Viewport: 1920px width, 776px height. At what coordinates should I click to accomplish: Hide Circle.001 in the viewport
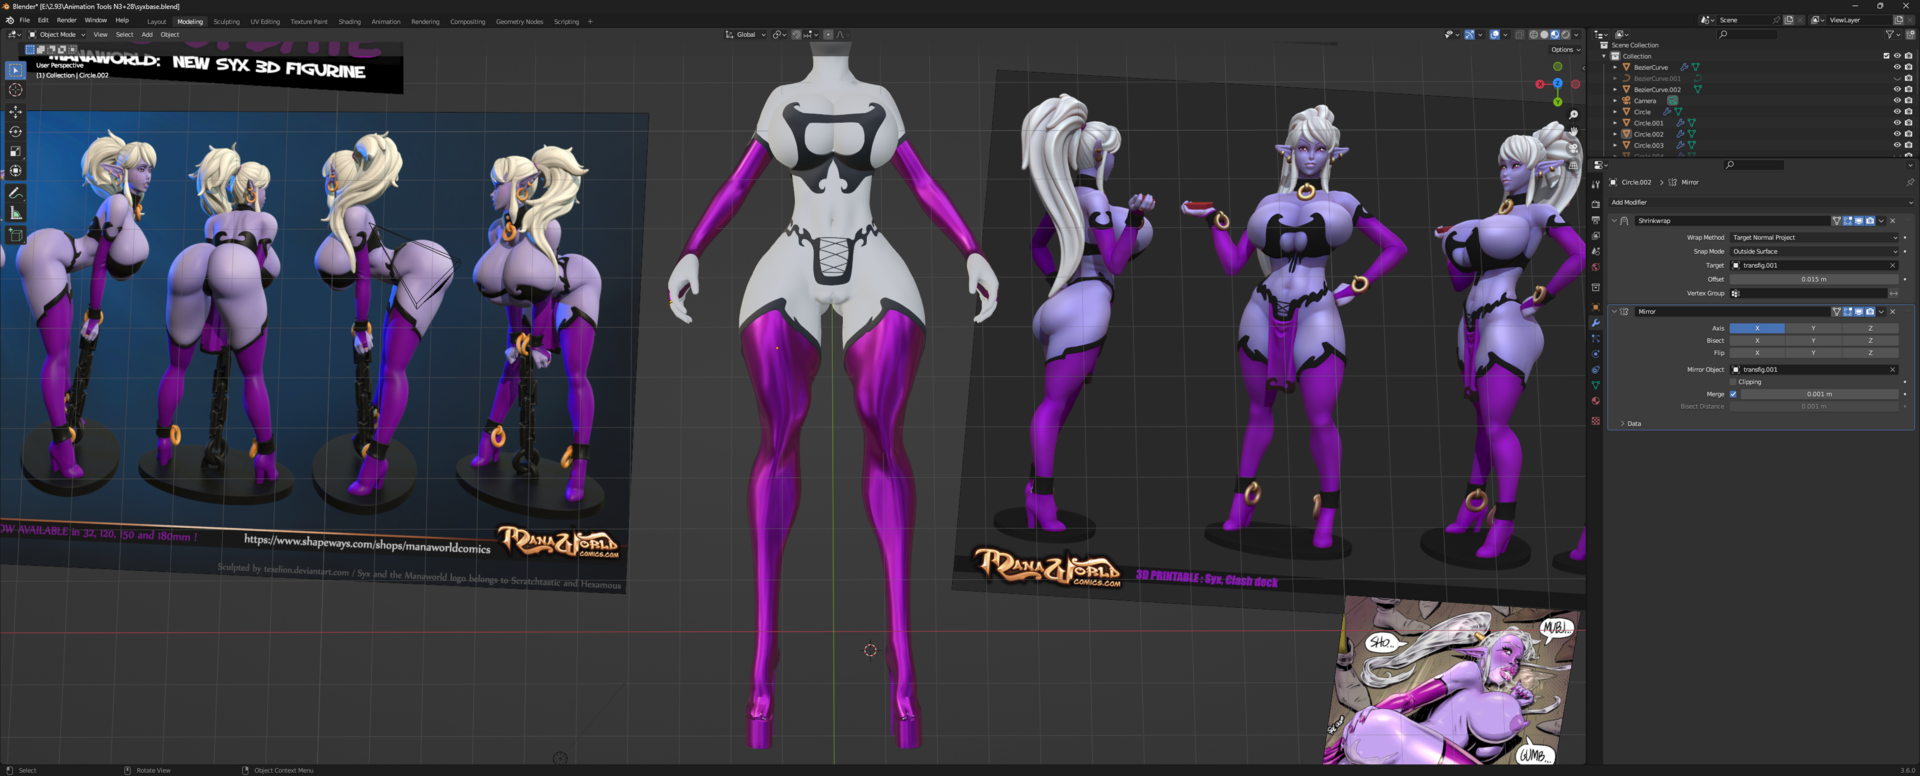1897,123
